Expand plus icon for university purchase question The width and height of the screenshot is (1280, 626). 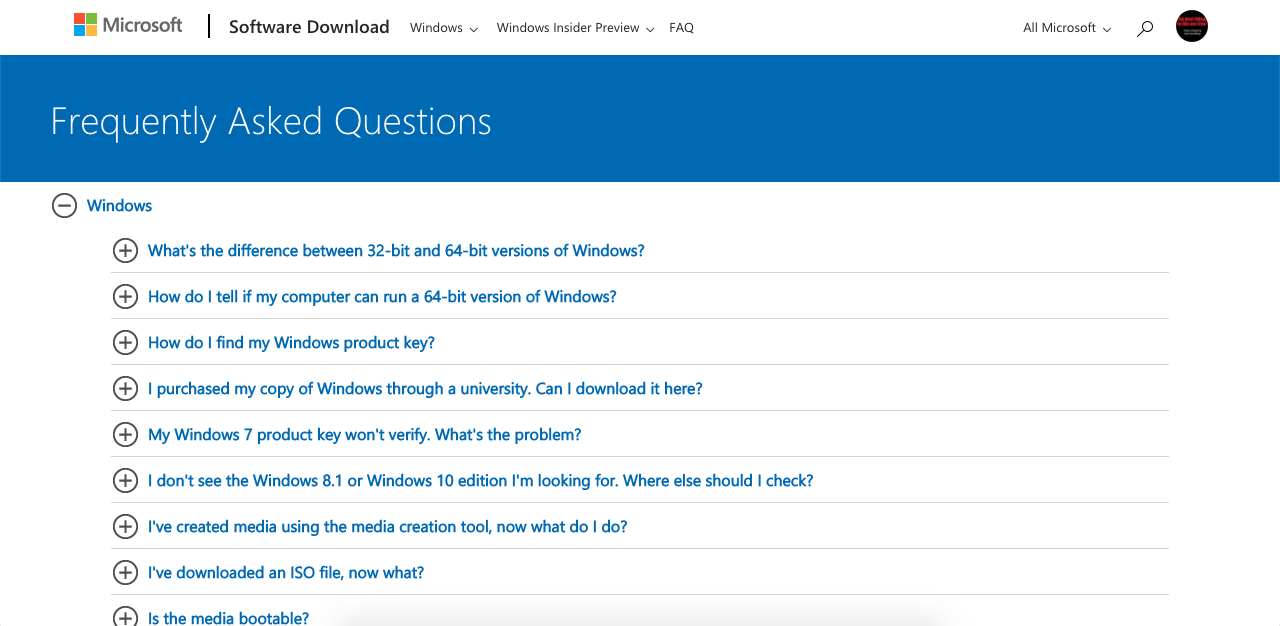(x=125, y=389)
